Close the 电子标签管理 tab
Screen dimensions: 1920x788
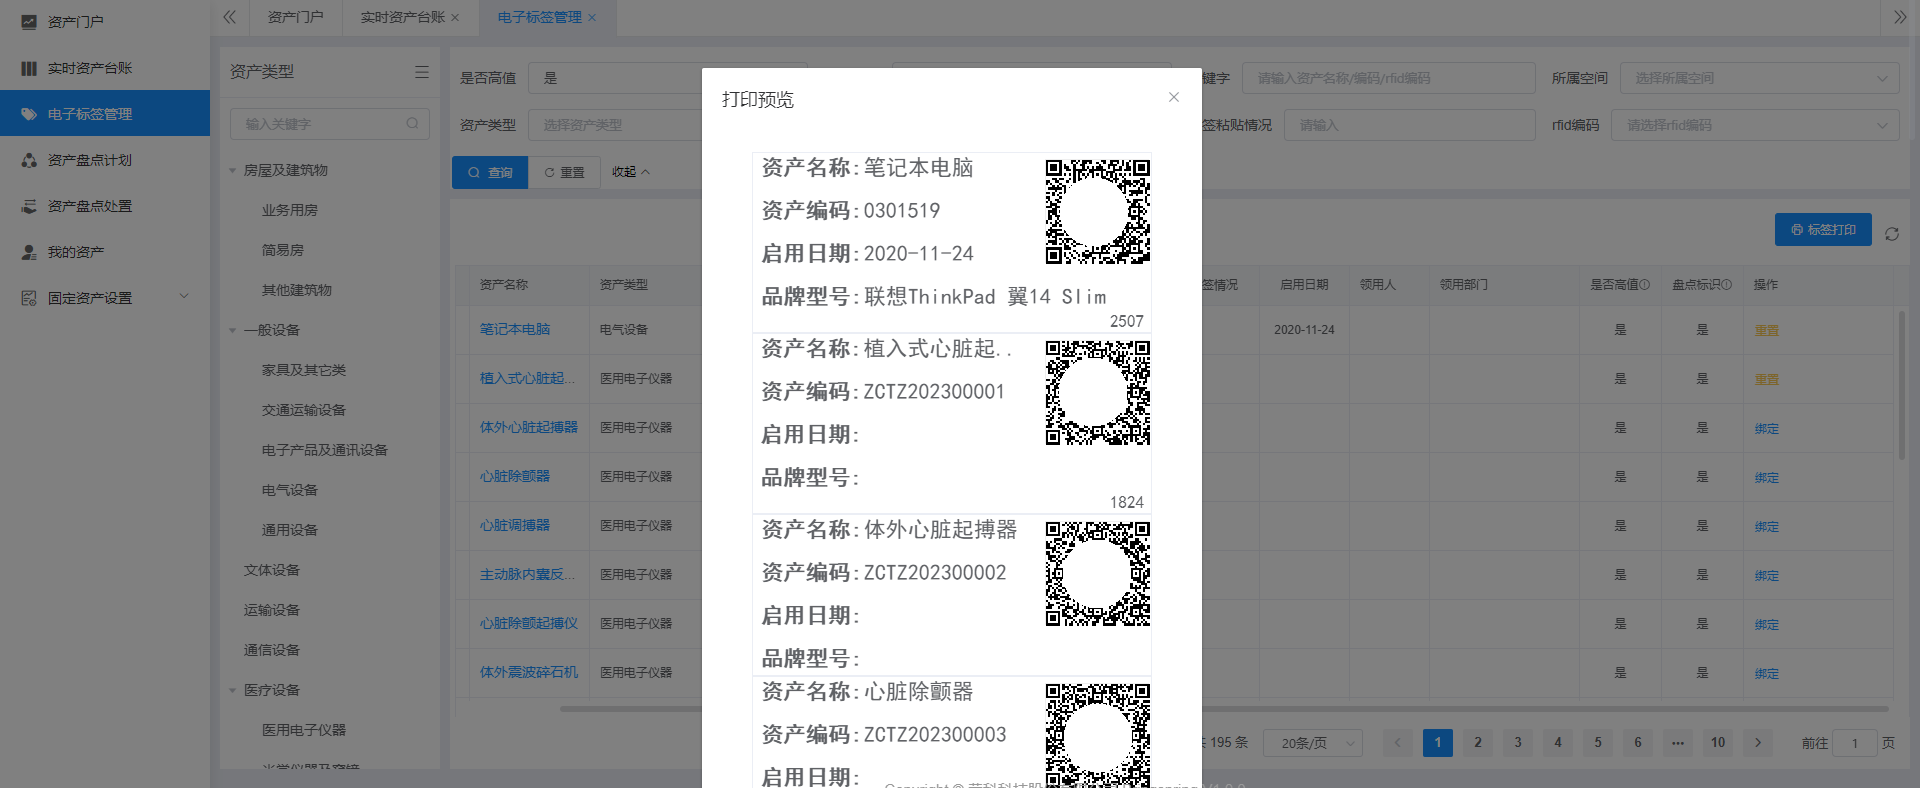(x=592, y=18)
